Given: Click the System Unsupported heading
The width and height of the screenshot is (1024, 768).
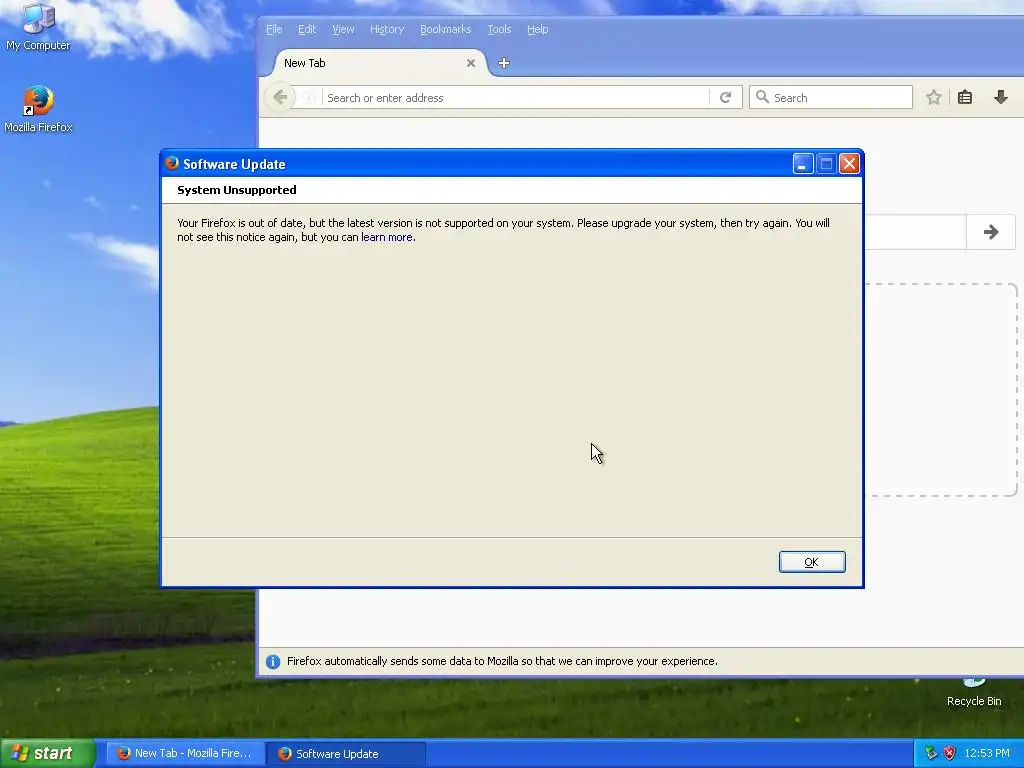Looking at the screenshot, I should [236, 190].
